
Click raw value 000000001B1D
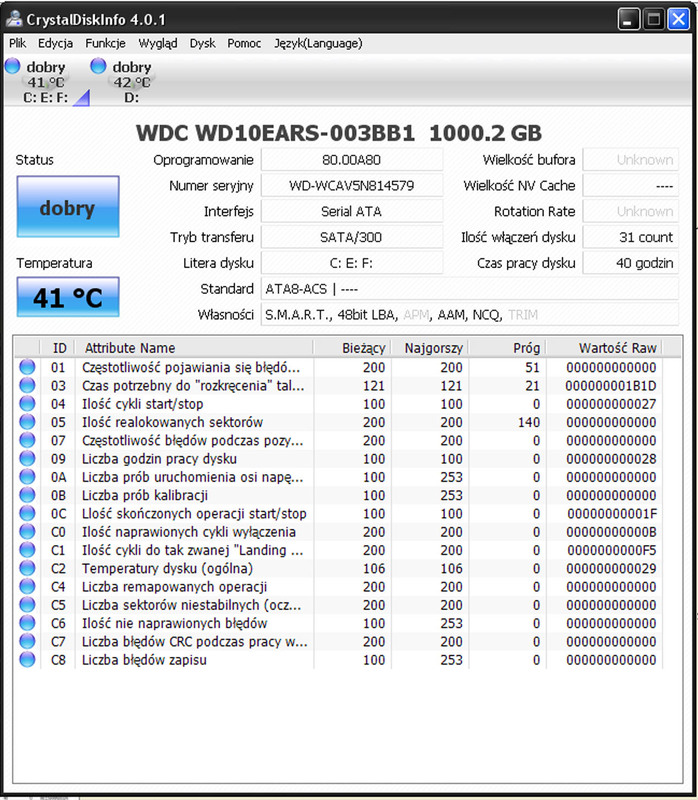pos(611,386)
